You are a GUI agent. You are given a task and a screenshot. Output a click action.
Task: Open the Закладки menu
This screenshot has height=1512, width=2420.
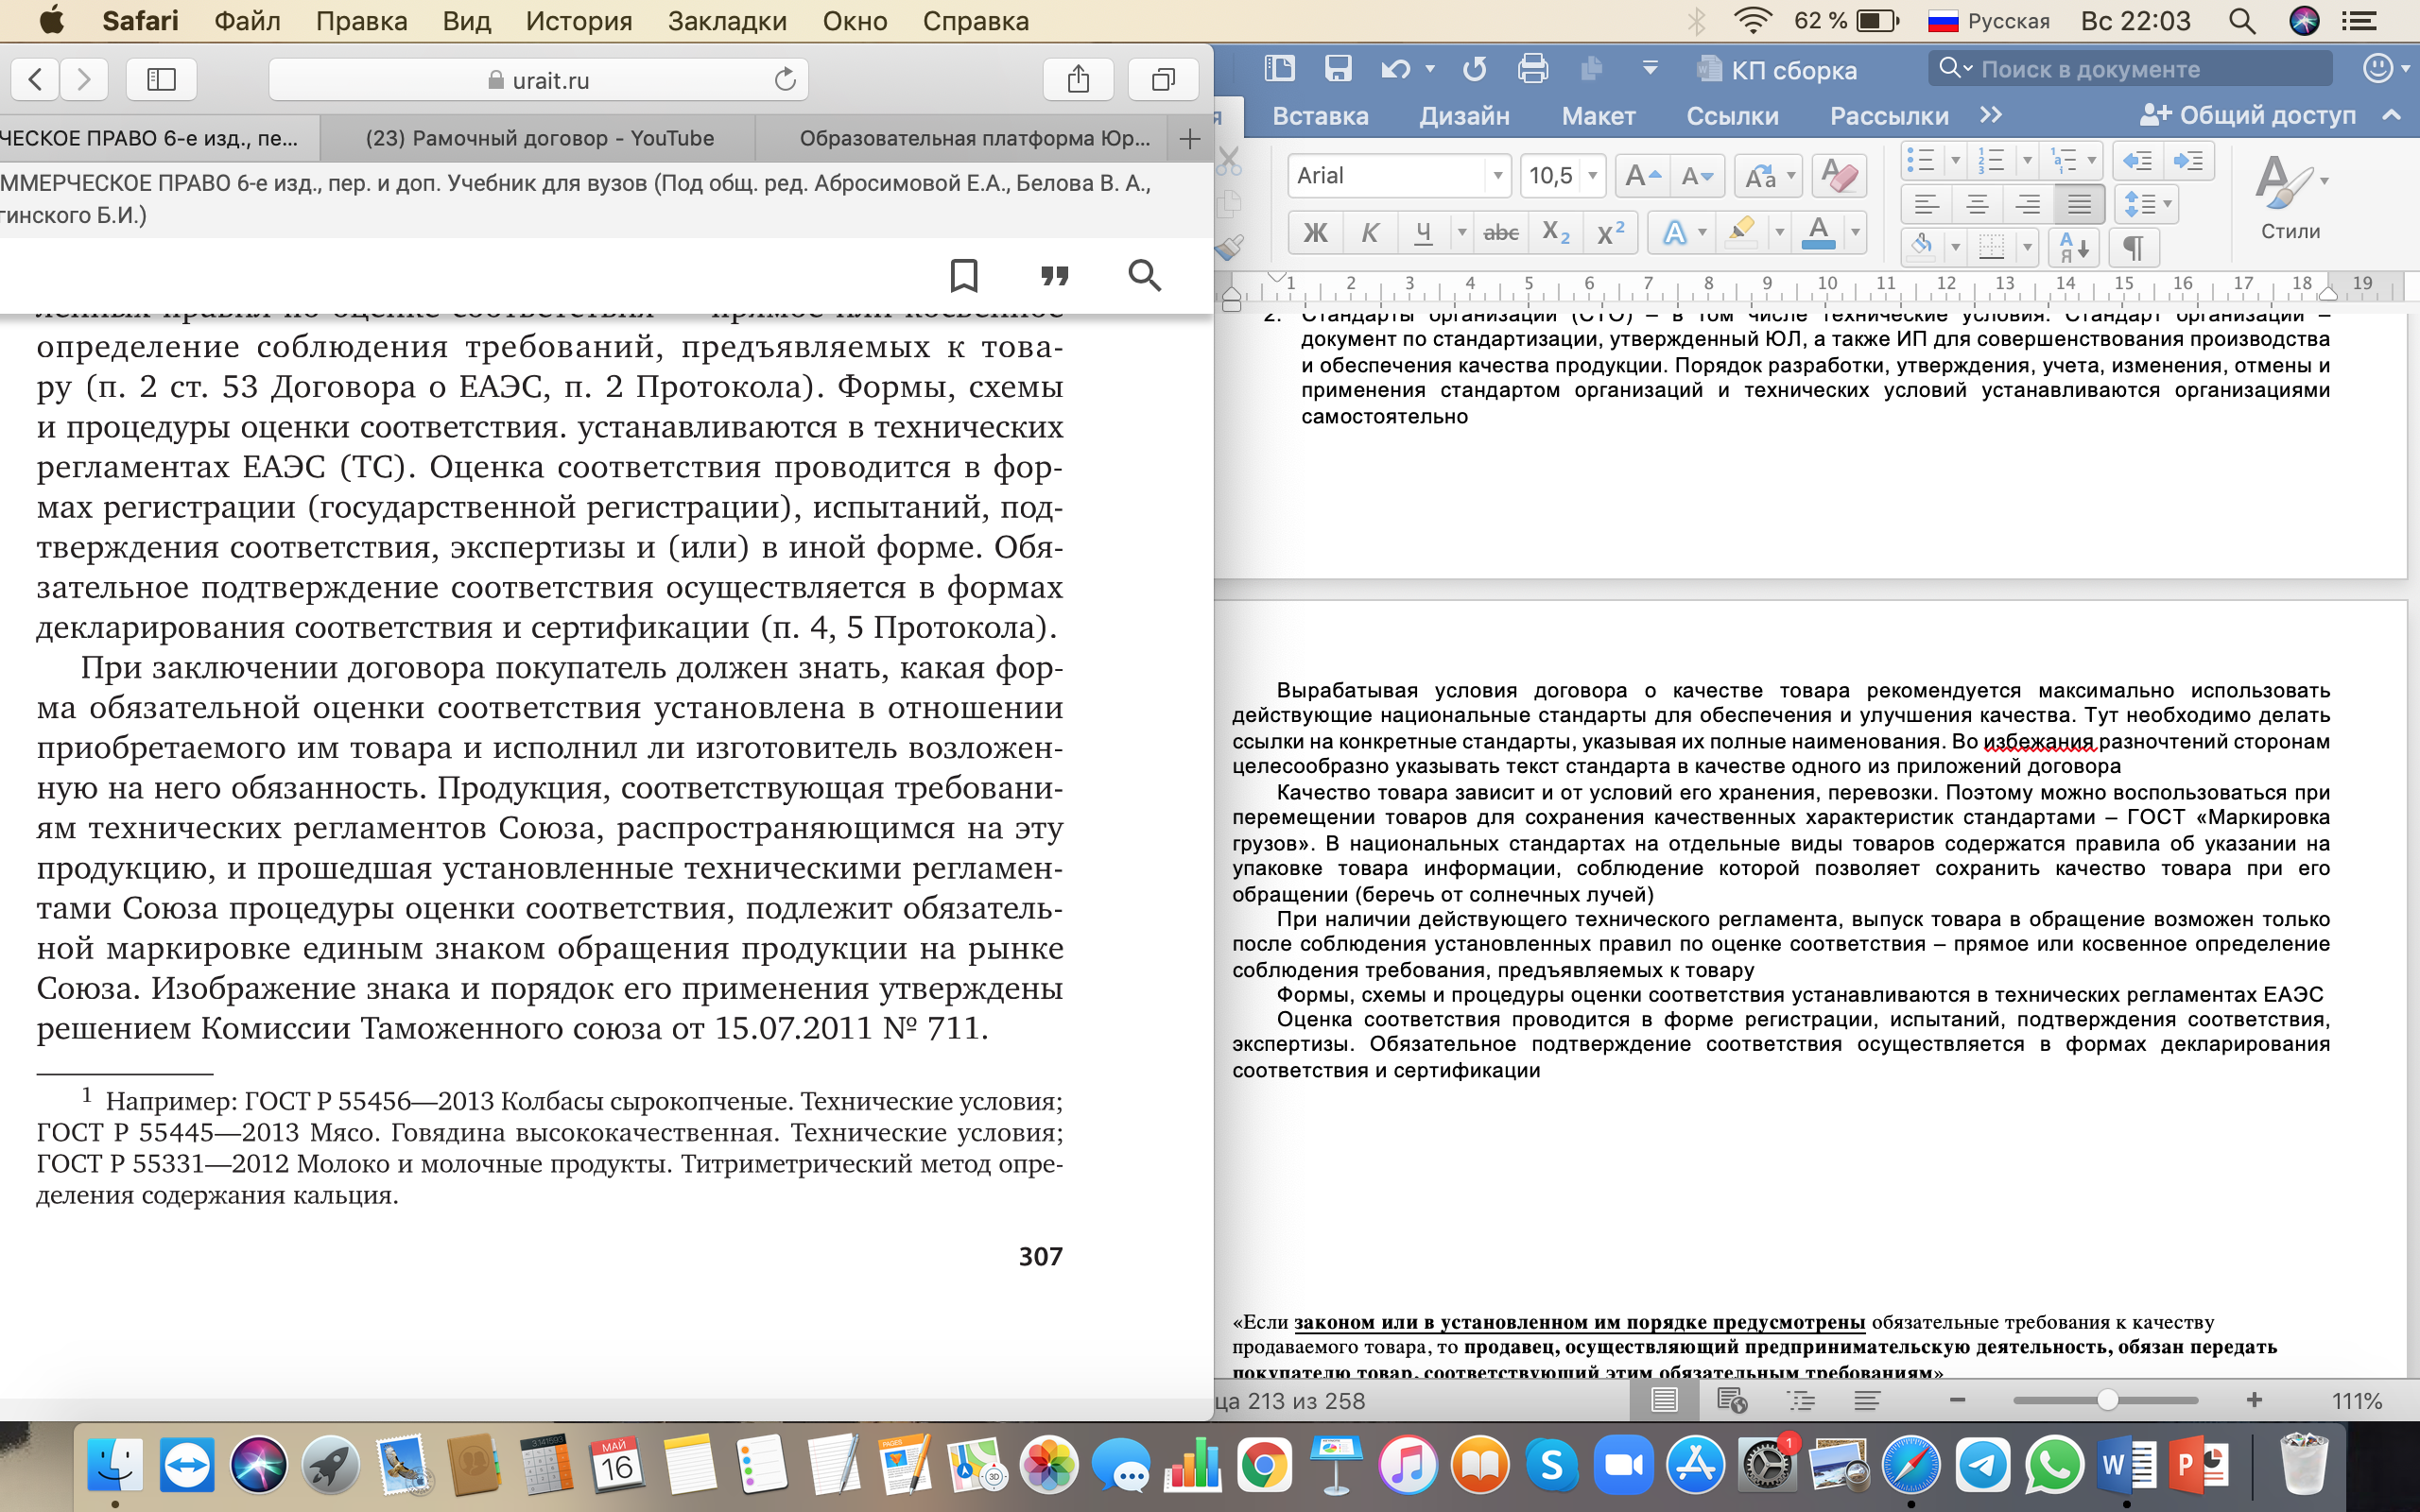click(727, 21)
